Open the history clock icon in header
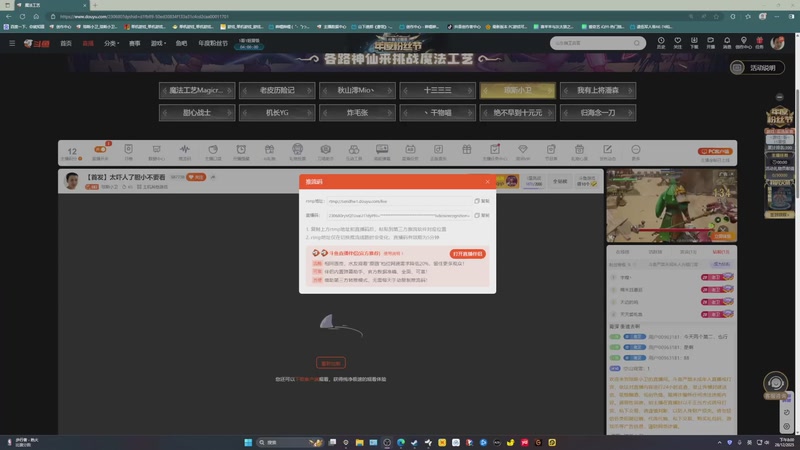 [661, 42]
